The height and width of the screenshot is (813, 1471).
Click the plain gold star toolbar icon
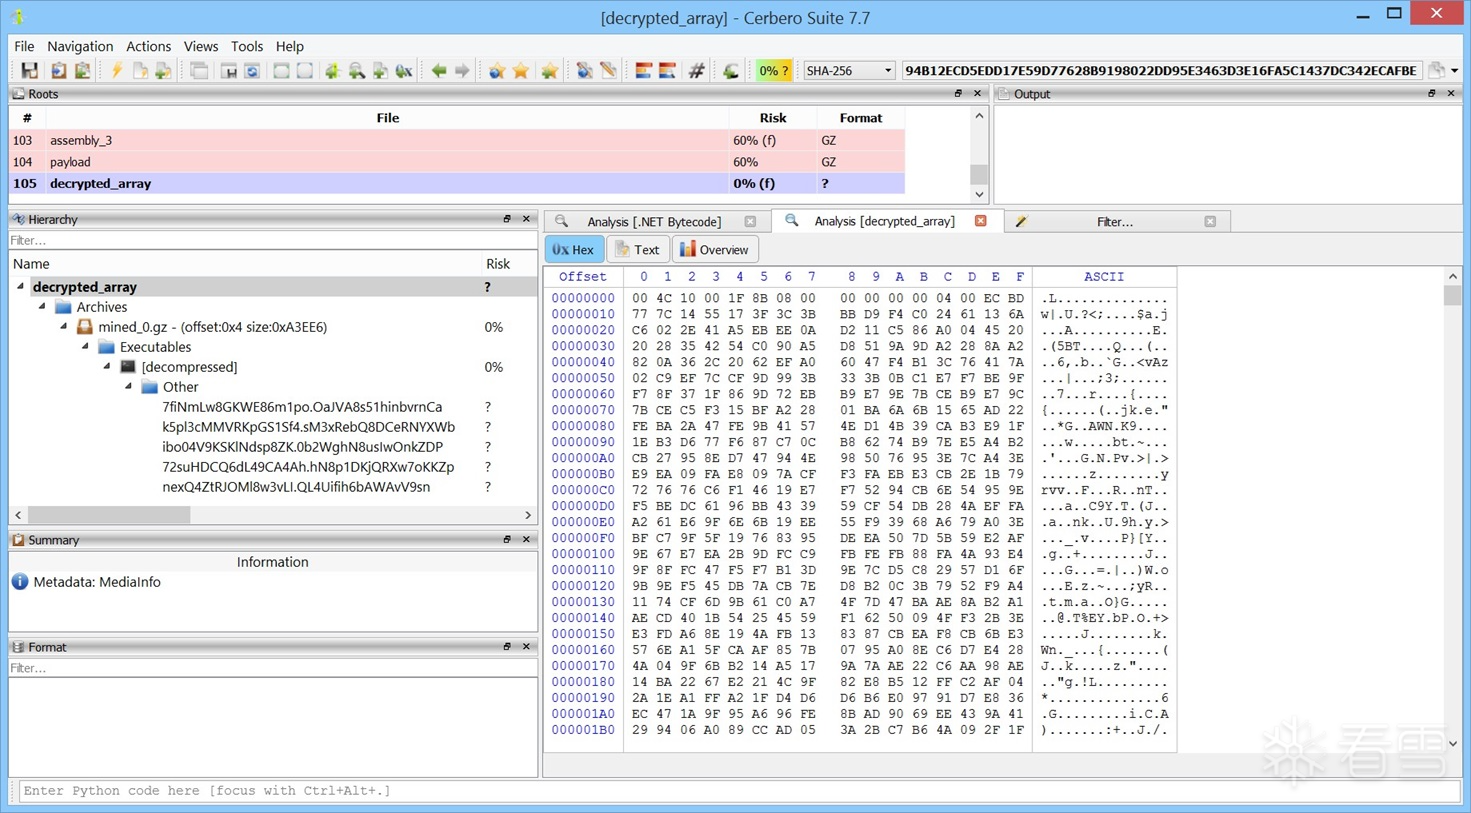[521, 71]
